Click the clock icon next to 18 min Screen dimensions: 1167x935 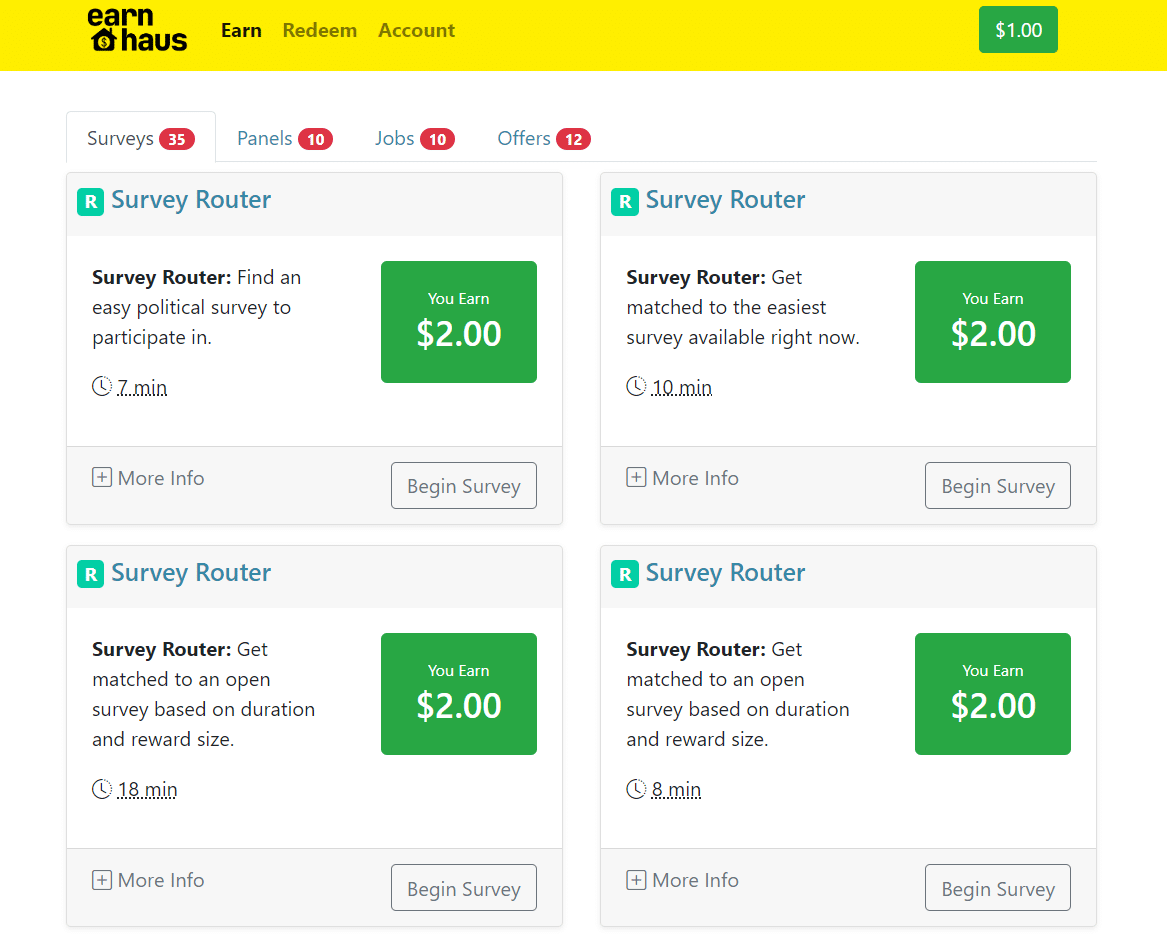coord(101,788)
